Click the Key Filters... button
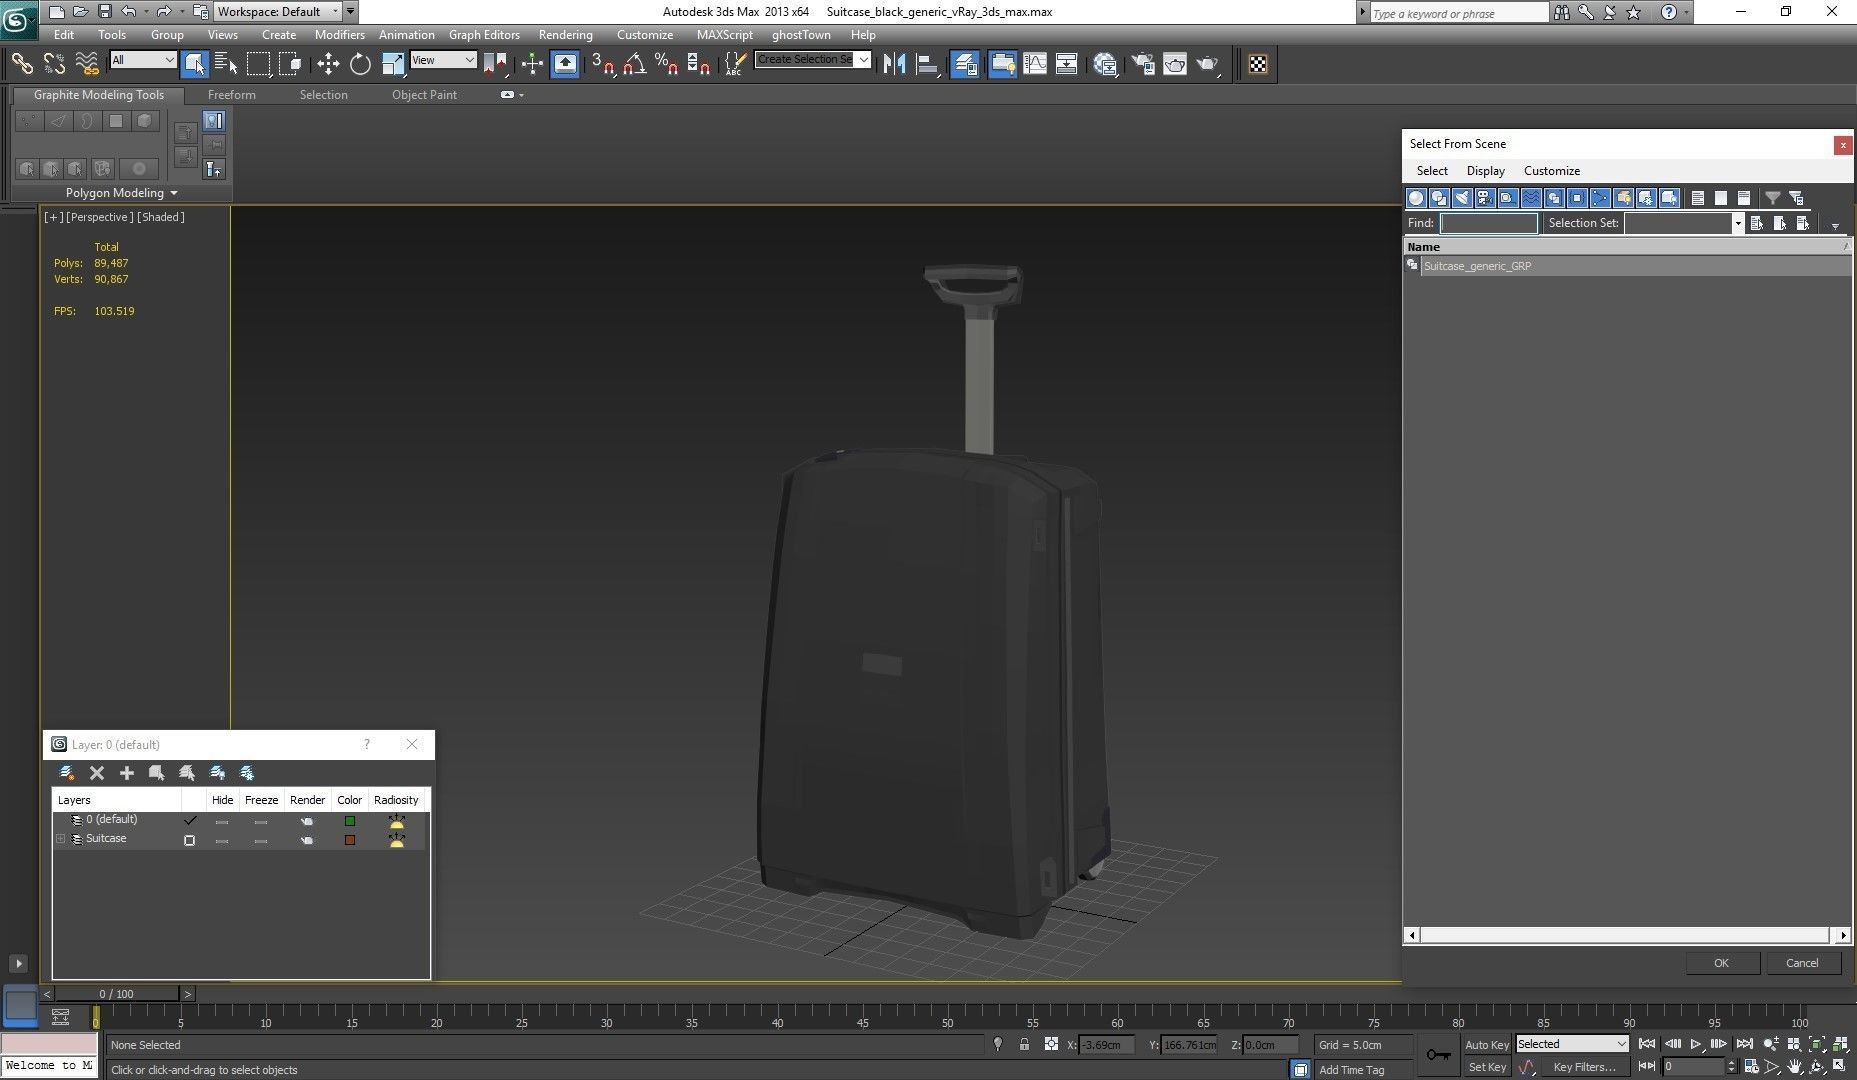The width and height of the screenshot is (1857, 1080). (x=1584, y=1067)
